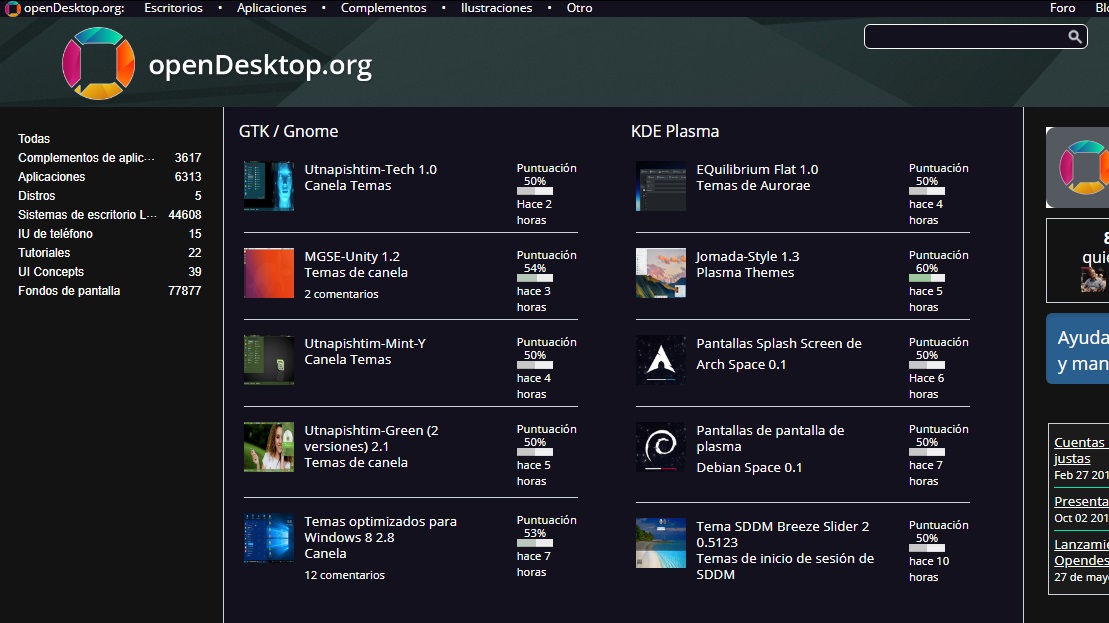Open Tema SDDM Breeze Slider 2 link
Screen dimensions: 1109x623
coord(783,535)
